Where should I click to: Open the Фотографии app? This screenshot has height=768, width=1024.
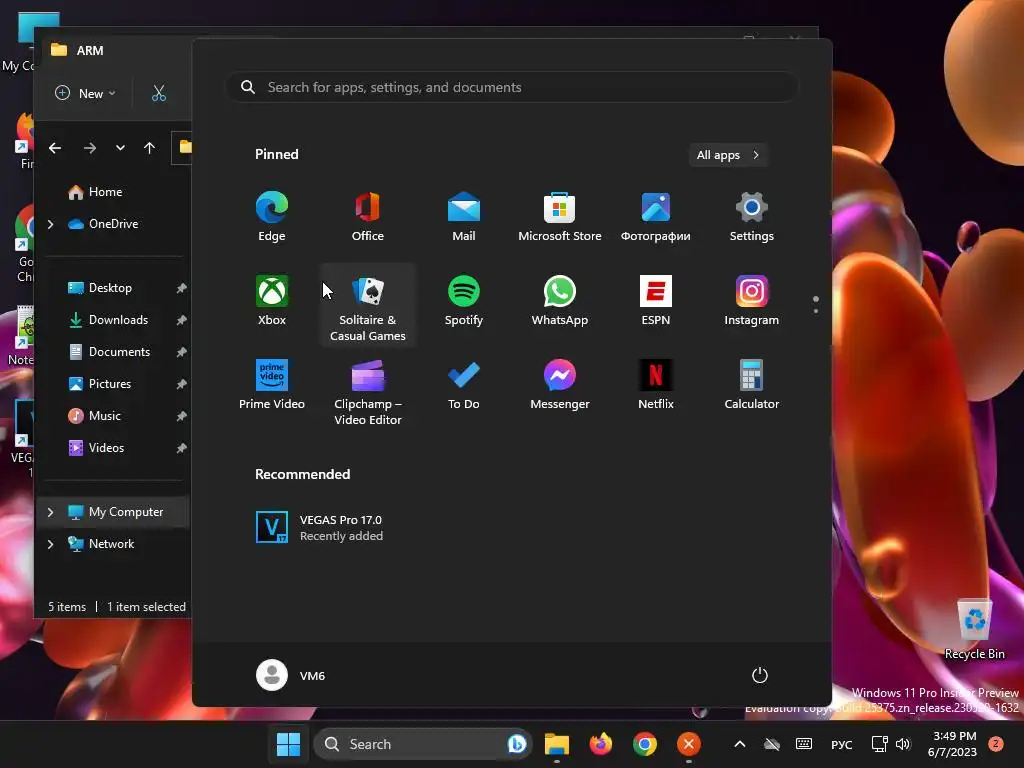pos(656,217)
